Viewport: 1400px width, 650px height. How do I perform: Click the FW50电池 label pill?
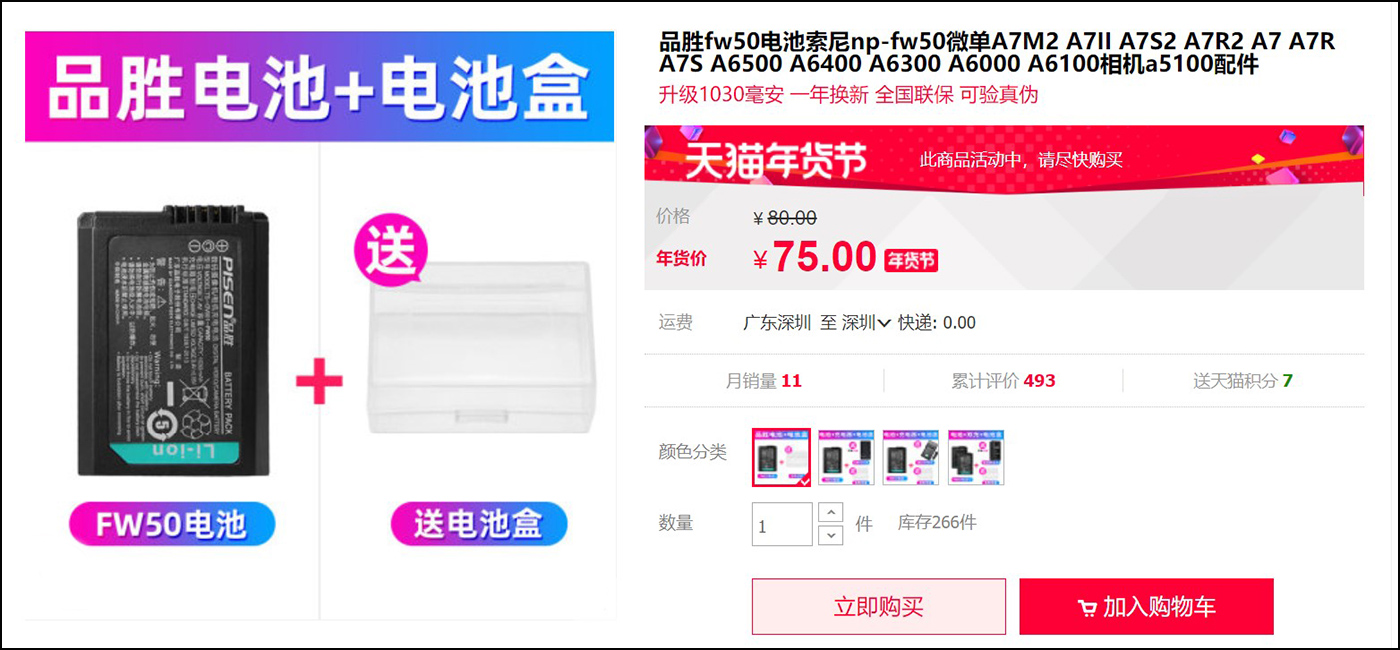172,524
